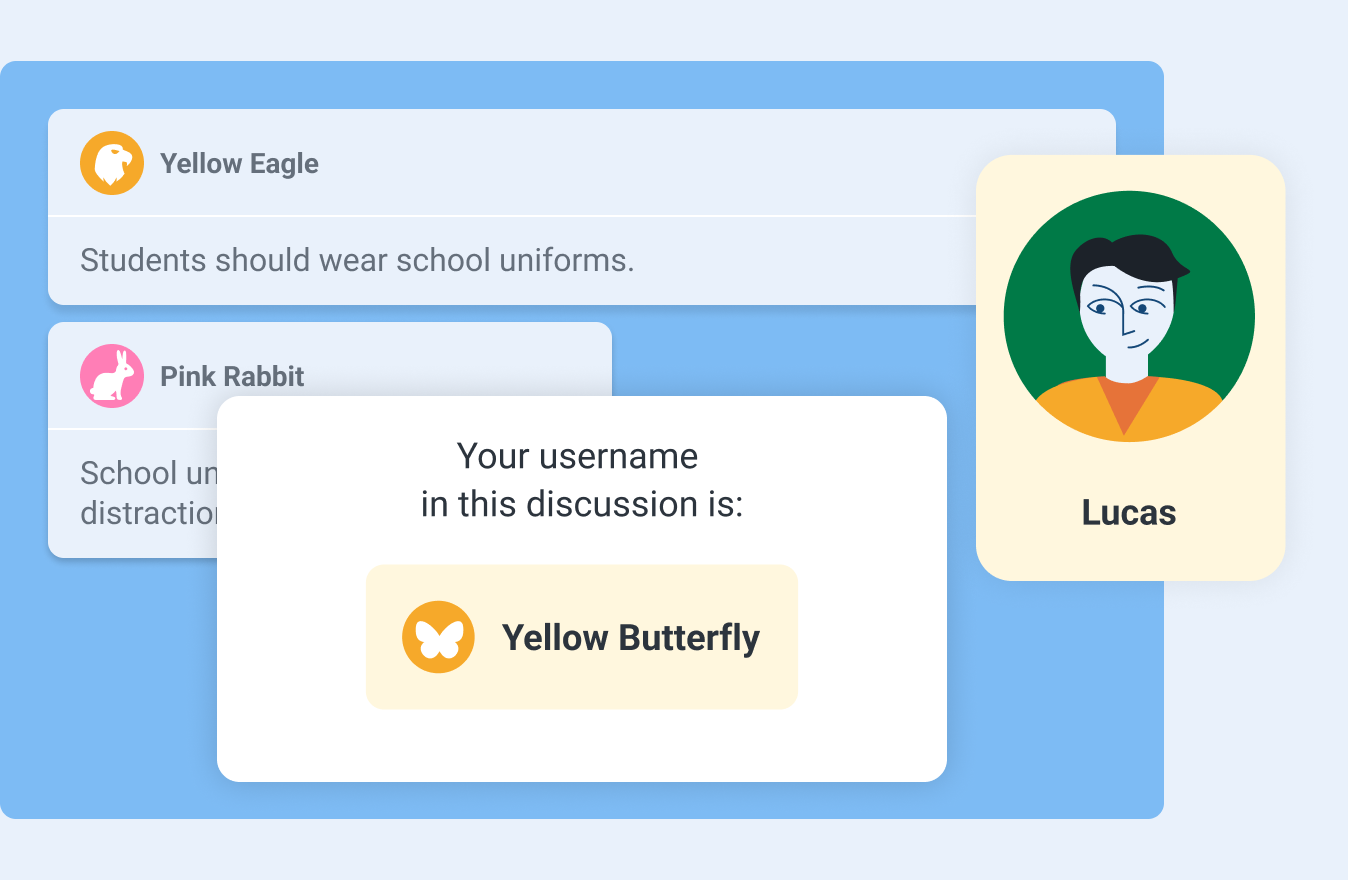Click the Pink Rabbit avatar icon
The height and width of the screenshot is (880, 1348).
(112, 376)
